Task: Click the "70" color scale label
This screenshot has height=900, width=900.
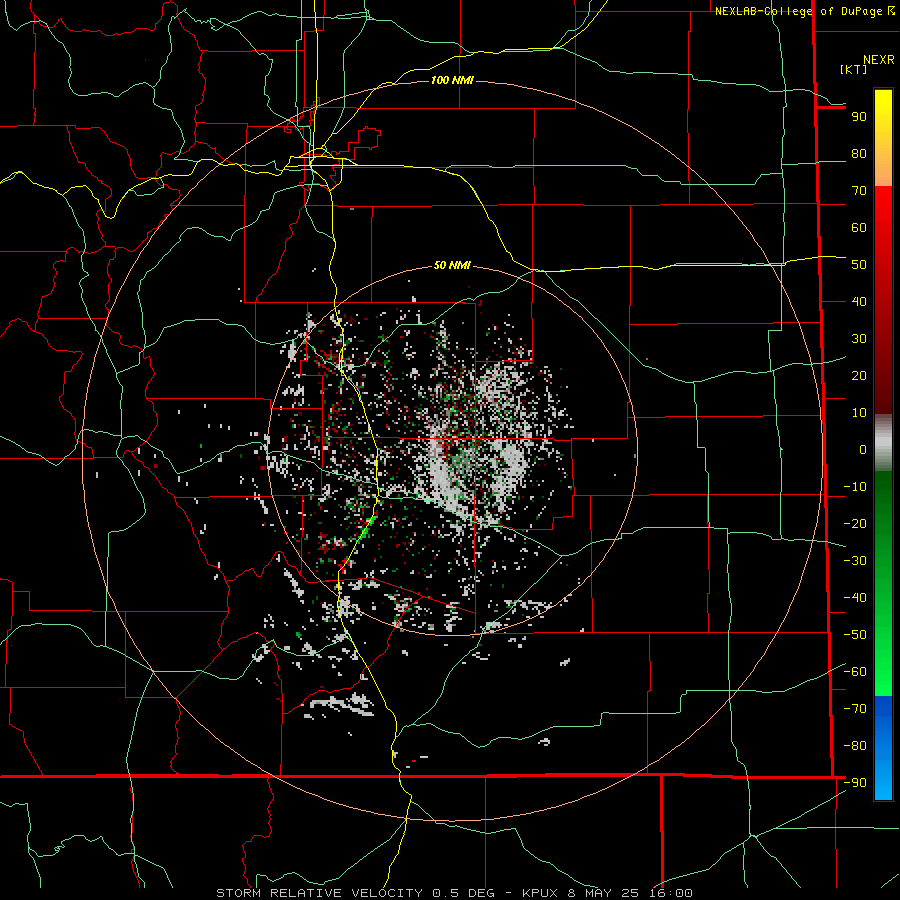Action: [x=859, y=191]
